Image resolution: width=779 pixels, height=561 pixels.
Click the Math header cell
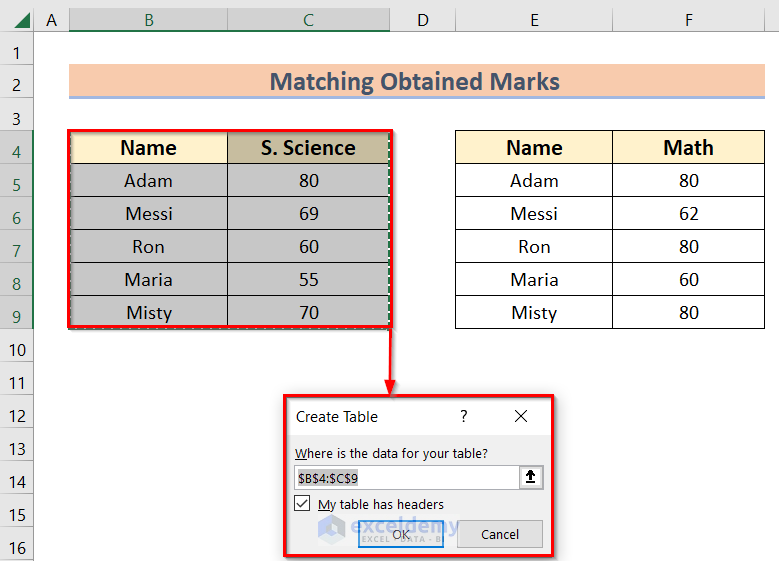tap(688, 148)
